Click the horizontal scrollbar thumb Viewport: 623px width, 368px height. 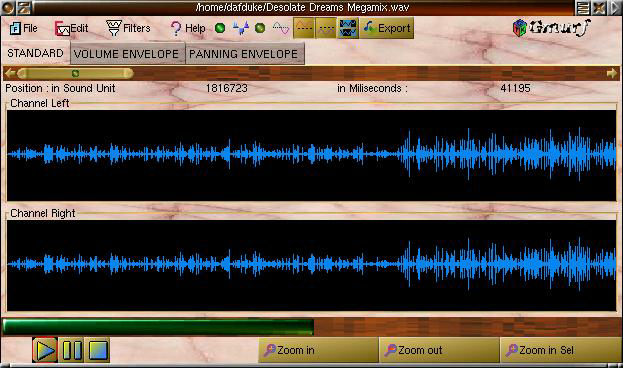(x=75, y=73)
